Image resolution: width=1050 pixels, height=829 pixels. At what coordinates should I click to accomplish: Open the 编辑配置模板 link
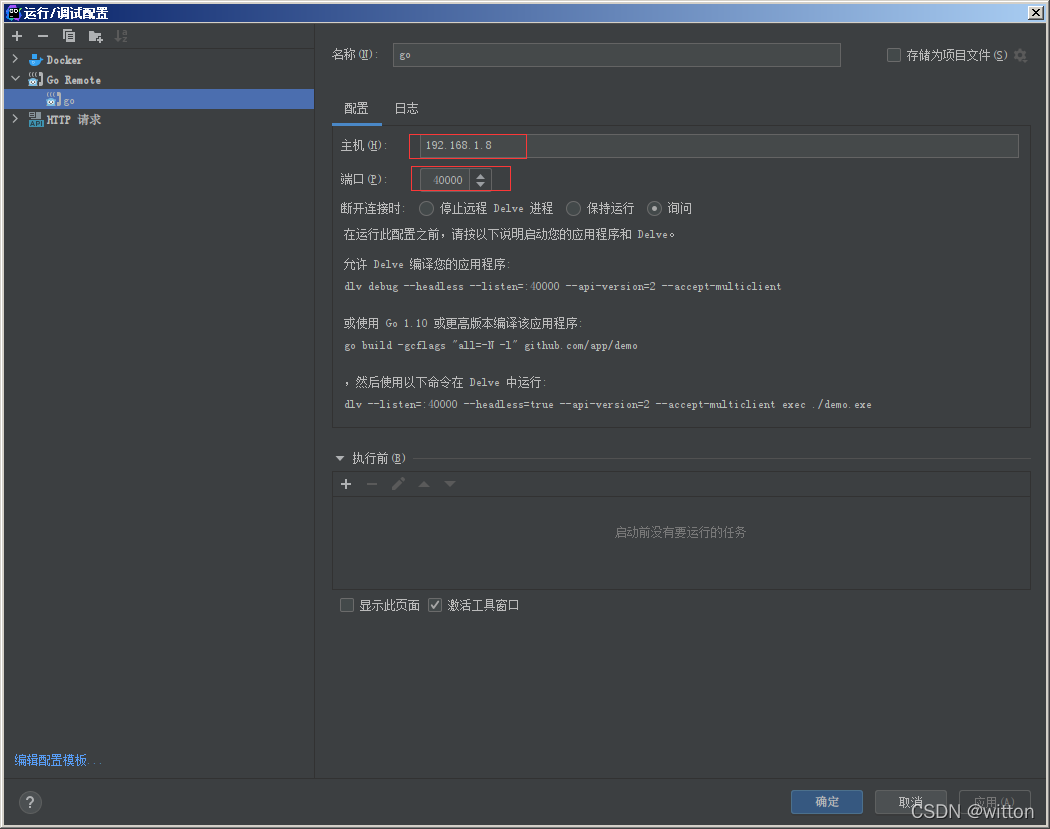point(58,760)
